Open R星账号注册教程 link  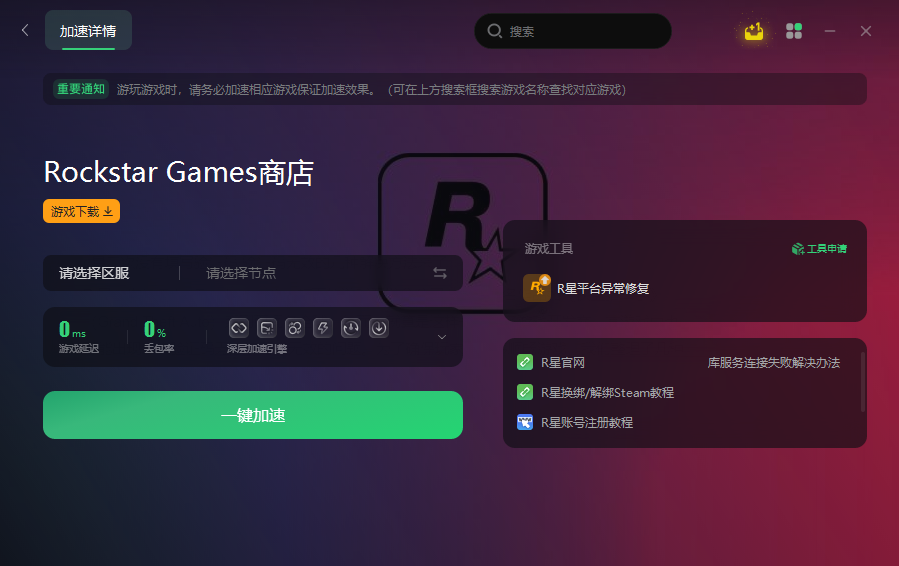[x=587, y=423]
